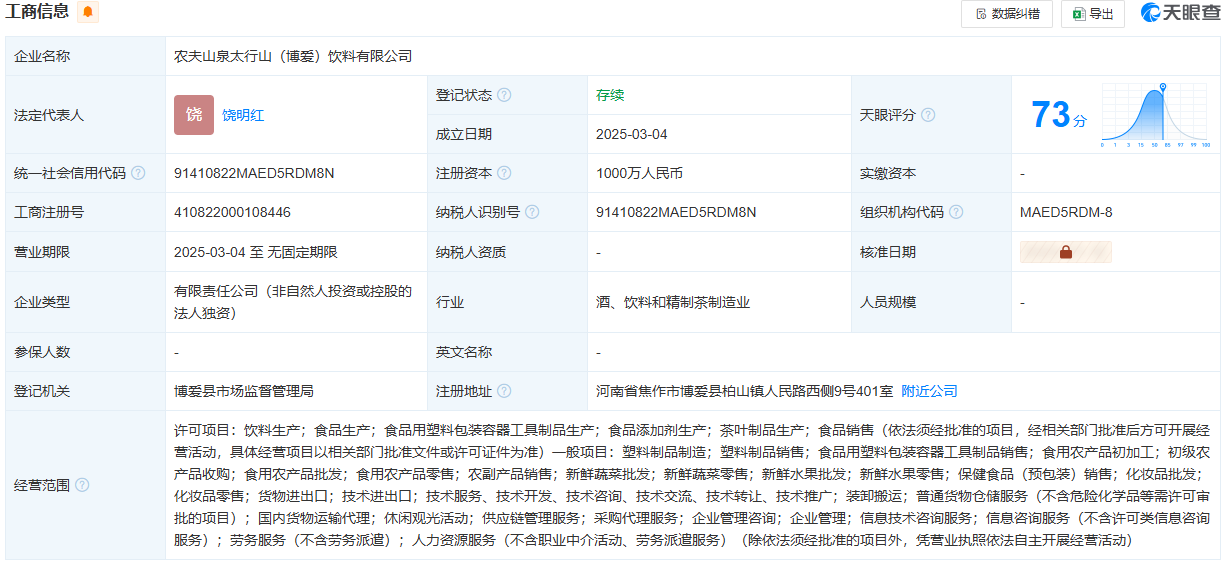Click help icon beside 组织机构代码
The image size is (1225, 564).
coord(956,212)
